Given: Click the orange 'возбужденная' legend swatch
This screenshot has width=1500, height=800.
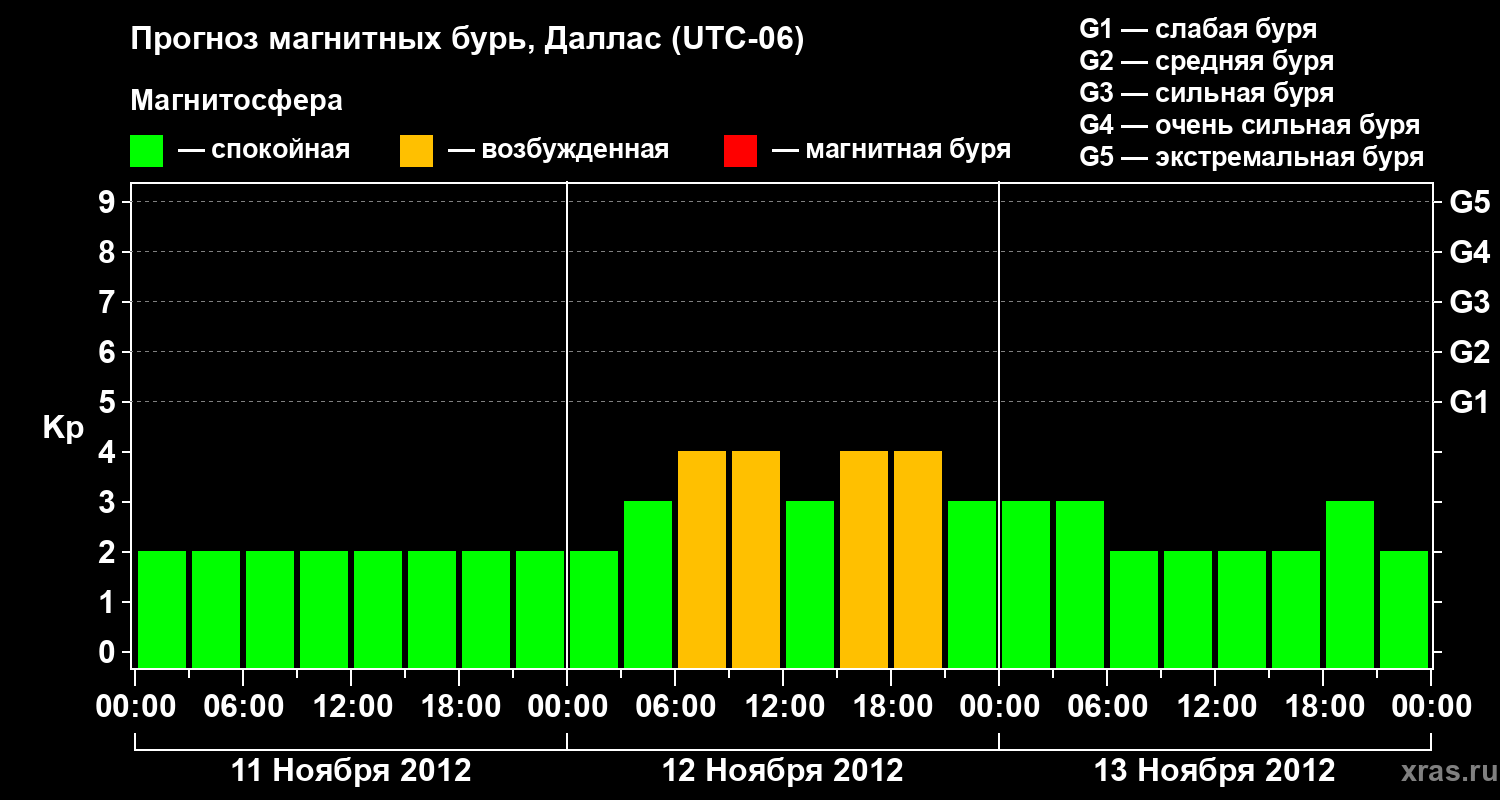Looking at the screenshot, I should tap(416, 151).
